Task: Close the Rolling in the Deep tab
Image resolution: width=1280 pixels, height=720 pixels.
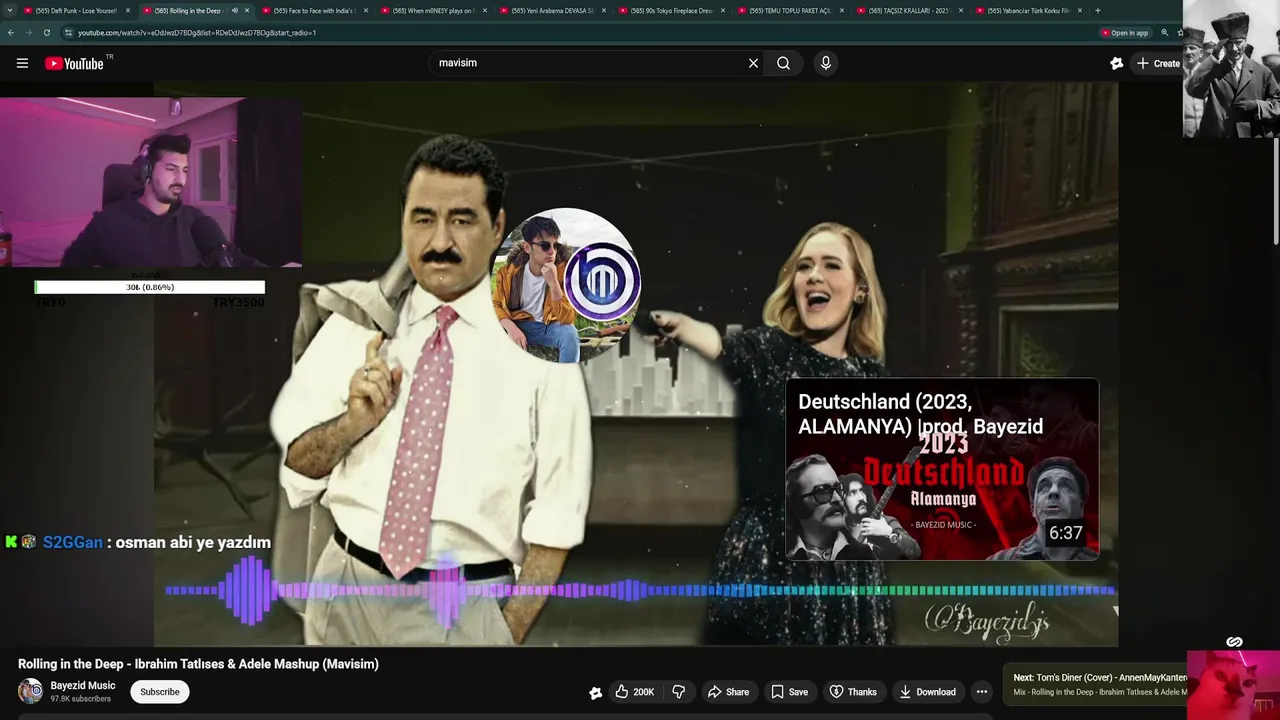Action: [247, 10]
